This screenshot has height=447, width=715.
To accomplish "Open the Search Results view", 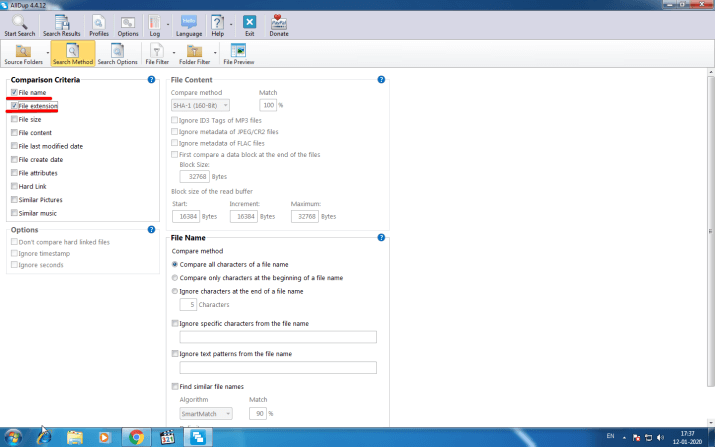I will click(x=62, y=24).
